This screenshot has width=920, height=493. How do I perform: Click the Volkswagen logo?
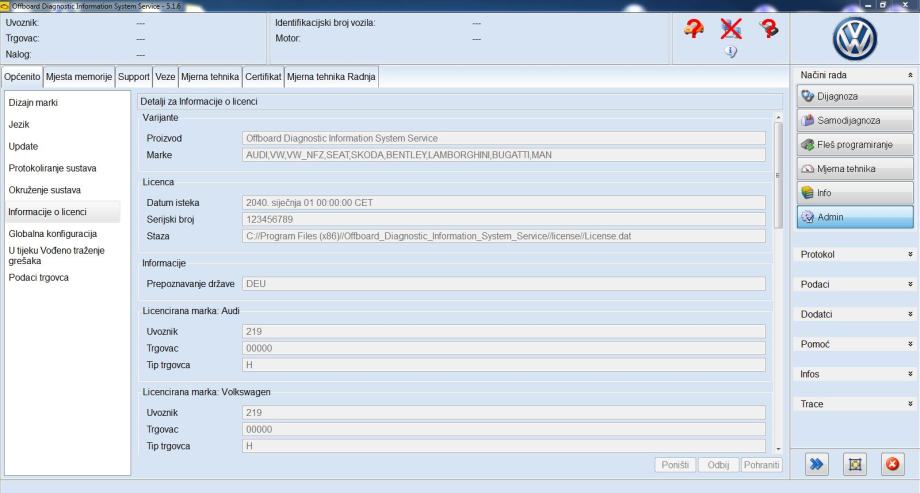click(x=853, y=40)
